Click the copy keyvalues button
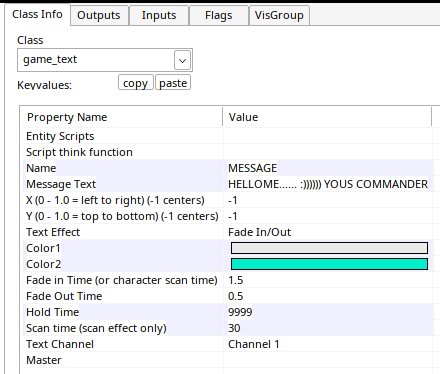 click(x=135, y=83)
